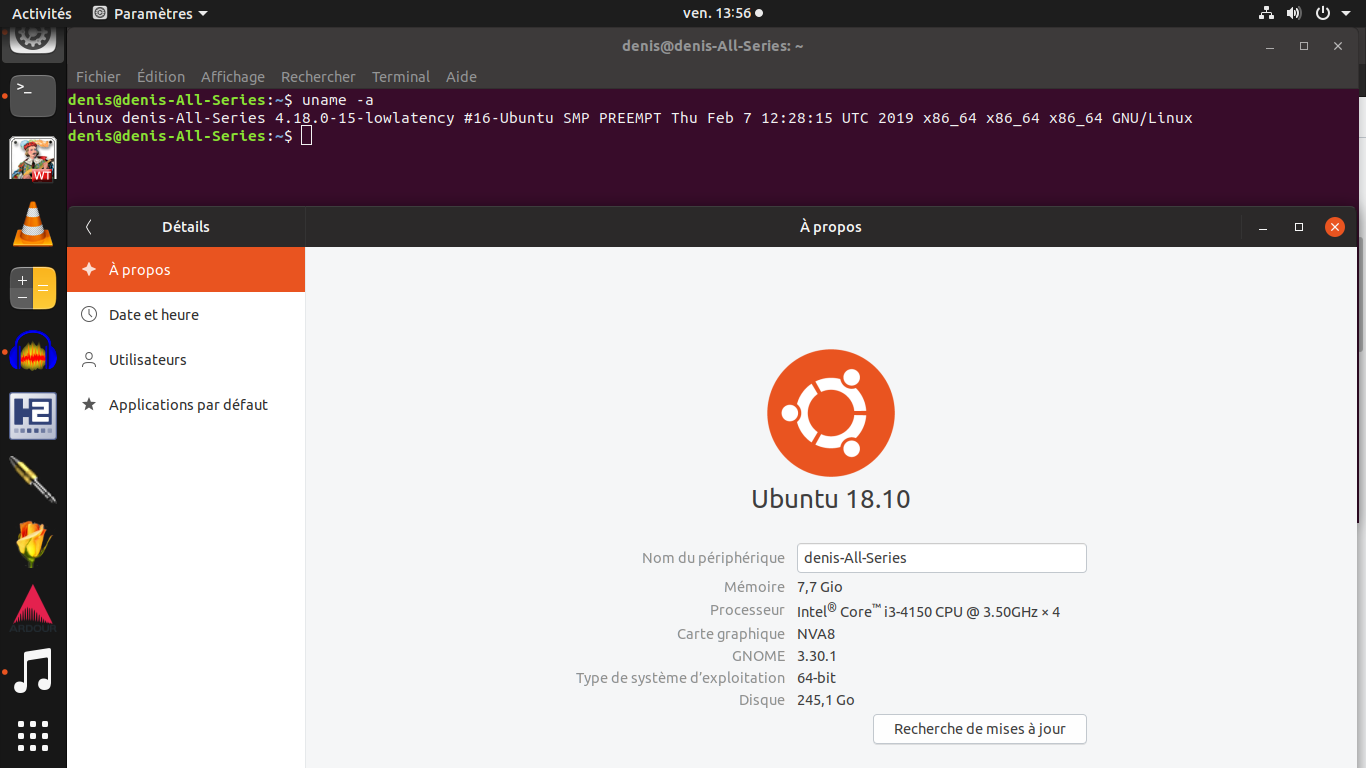Open the Paramètres app menu dropdown
This screenshot has width=1366, height=768.
[x=150, y=14]
